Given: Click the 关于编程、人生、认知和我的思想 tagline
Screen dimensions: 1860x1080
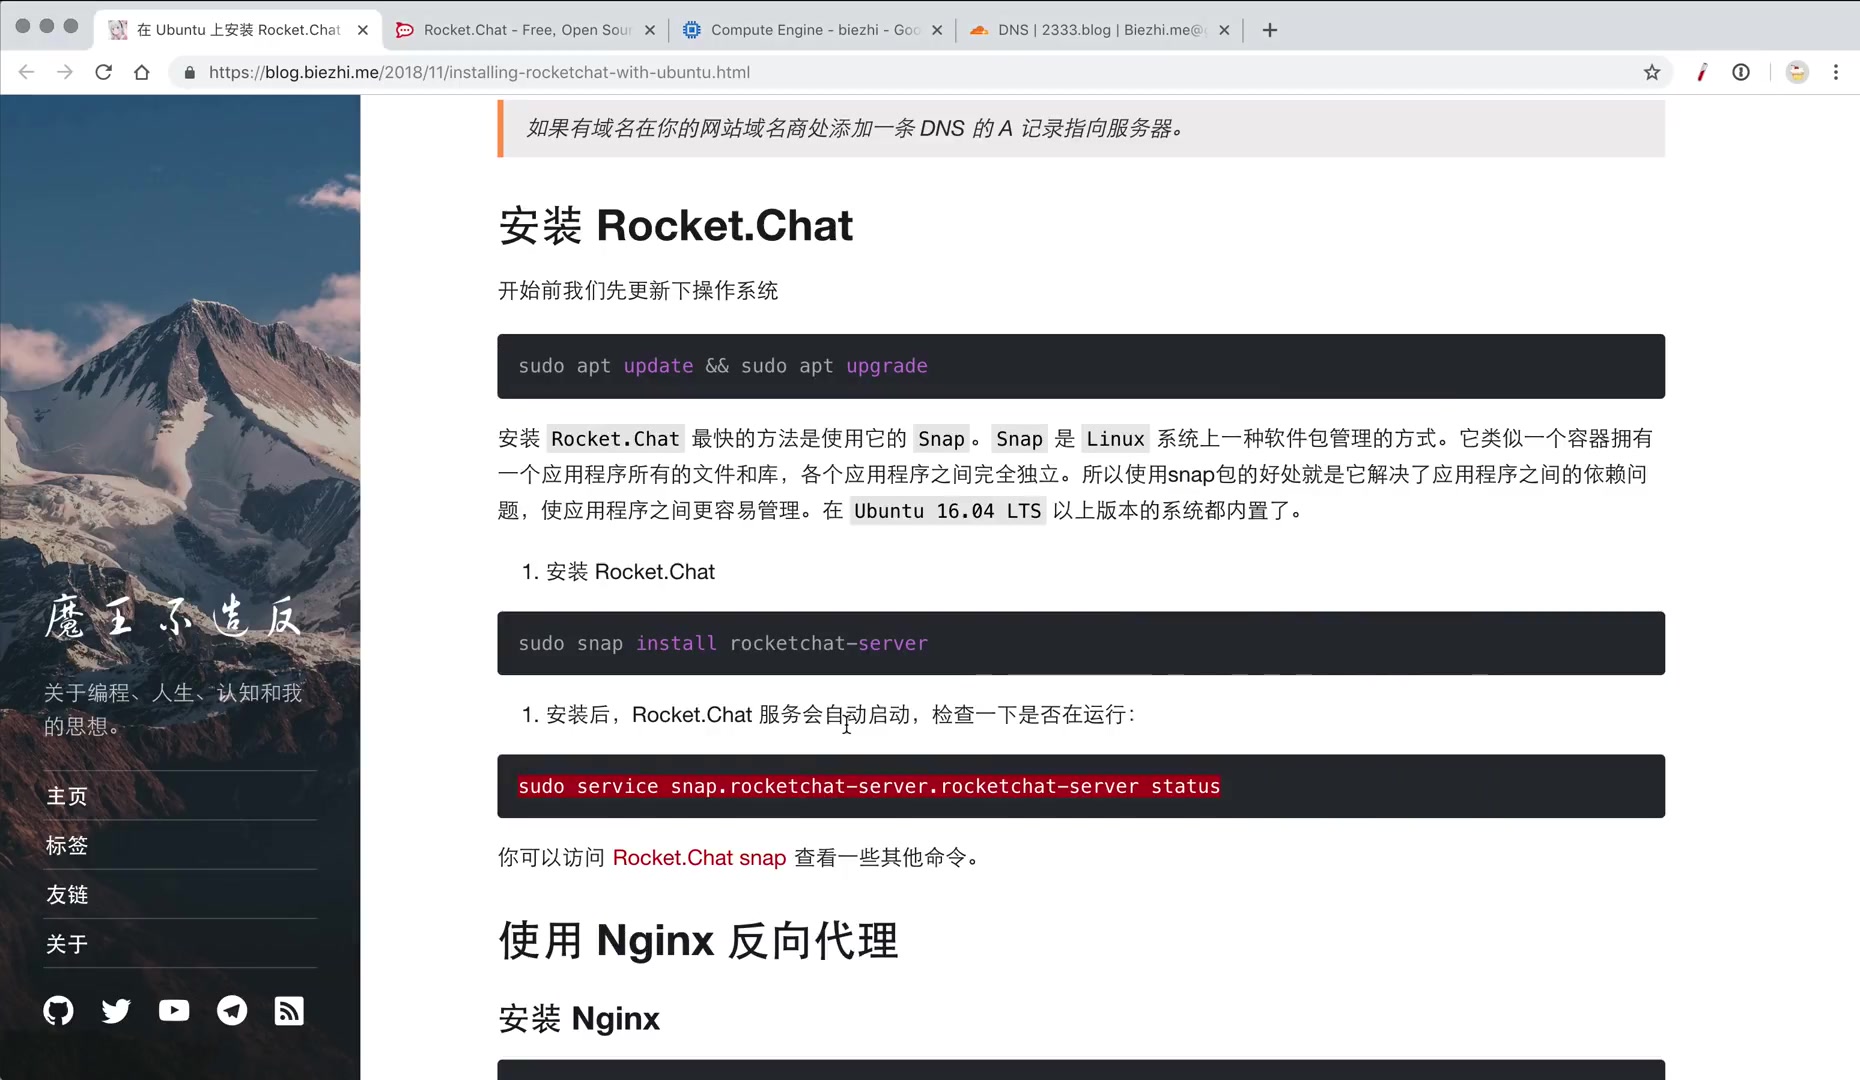Looking at the screenshot, I should (x=173, y=709).
